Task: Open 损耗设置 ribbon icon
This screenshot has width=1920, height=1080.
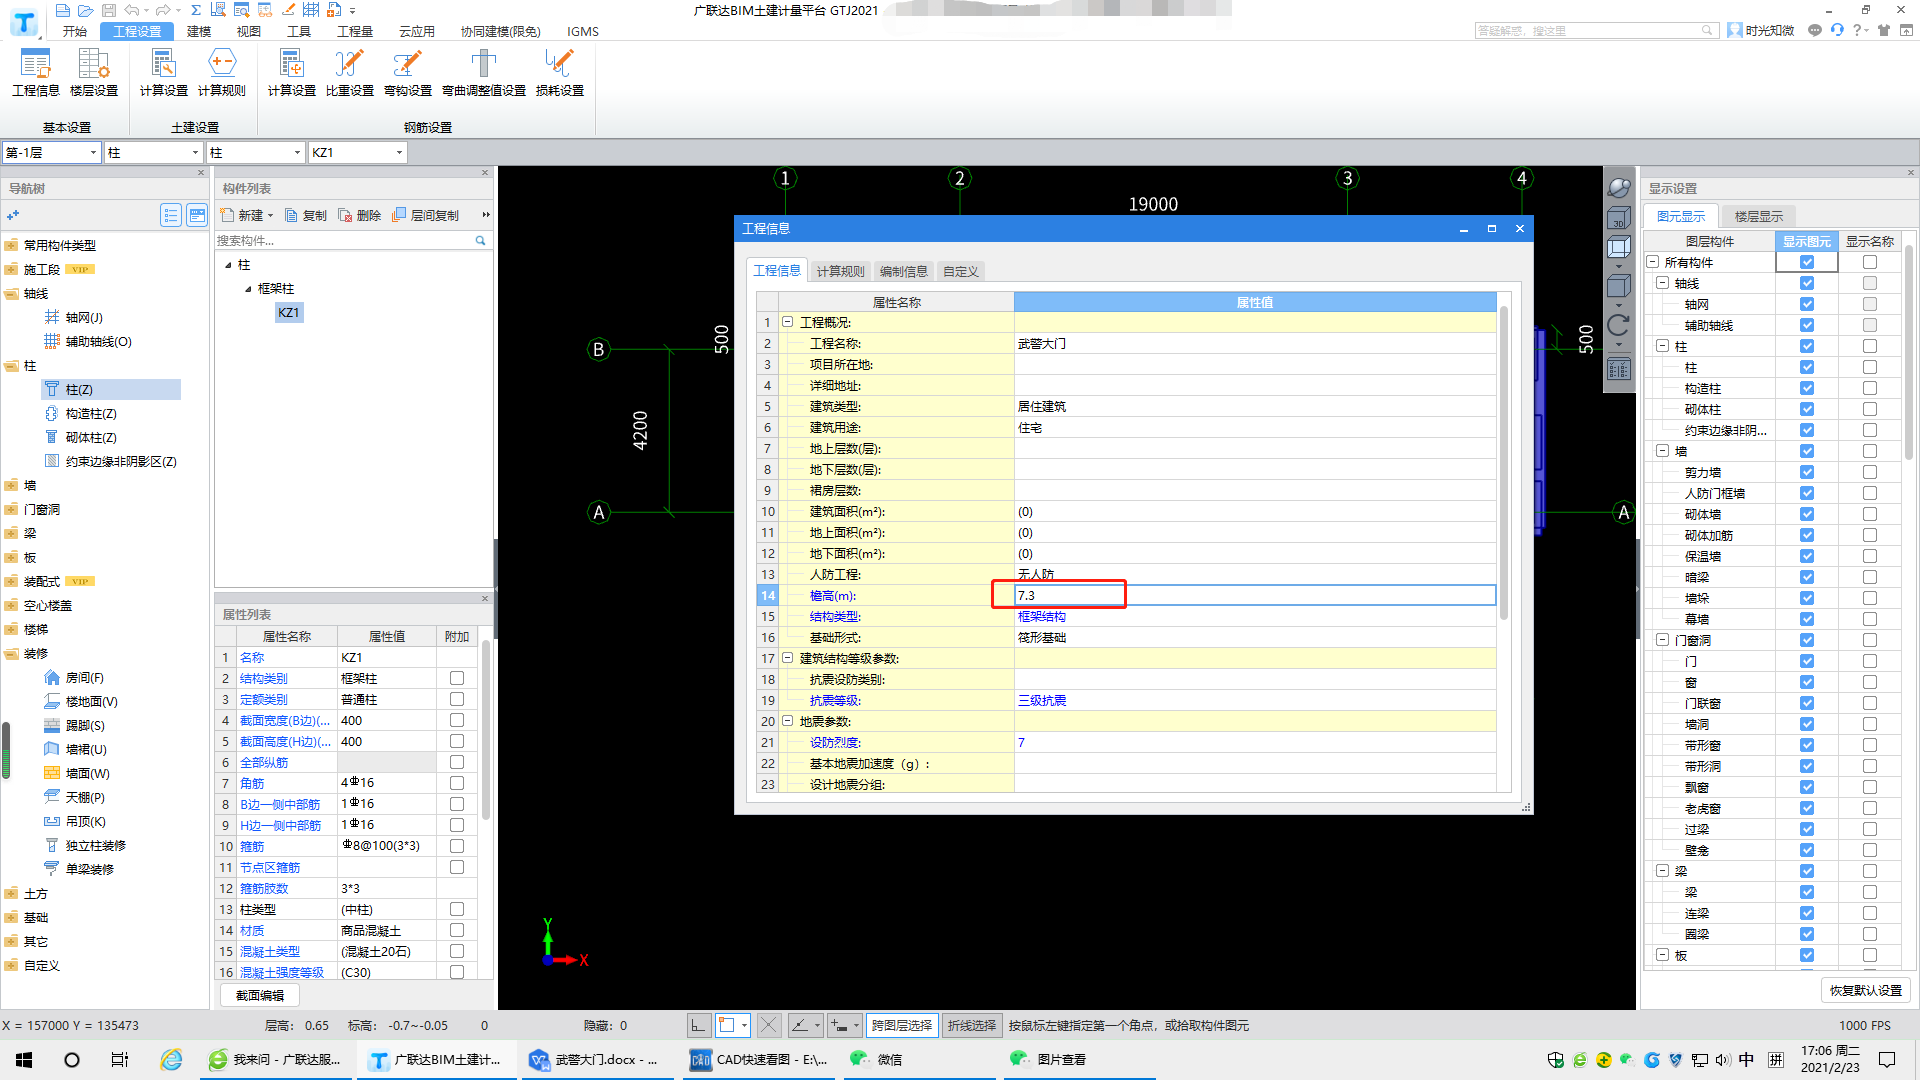Action: [x=559, y=73]
